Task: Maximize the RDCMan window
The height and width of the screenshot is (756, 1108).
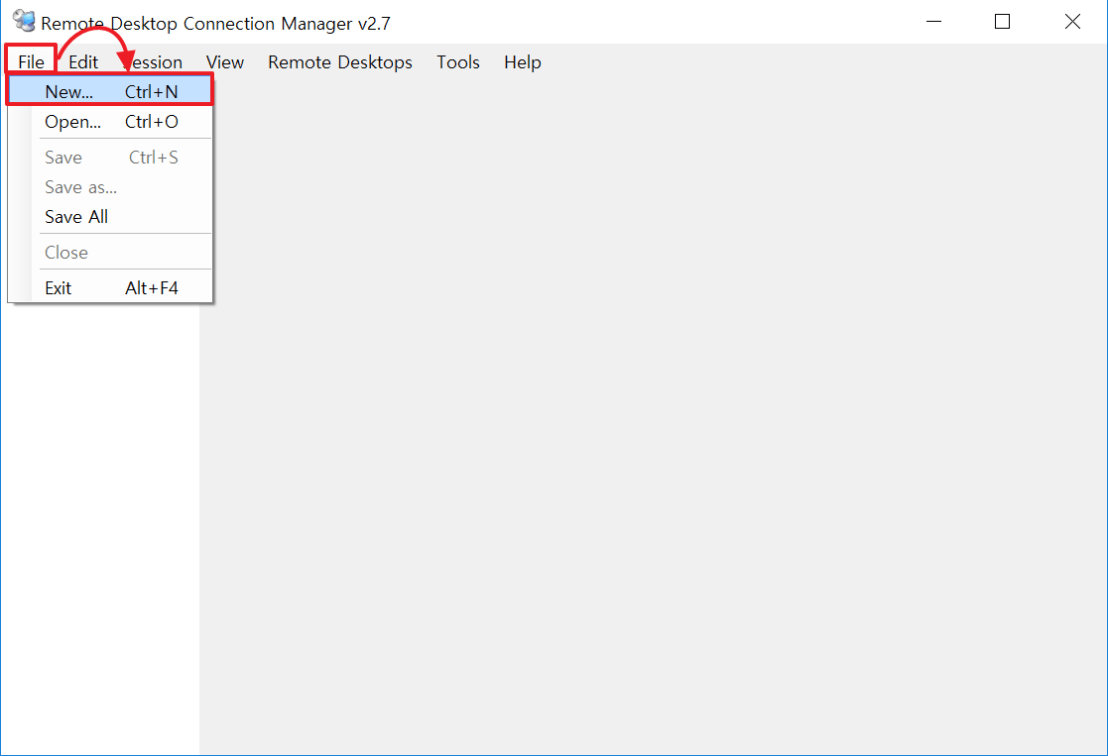Action: tap(1002, 21)
